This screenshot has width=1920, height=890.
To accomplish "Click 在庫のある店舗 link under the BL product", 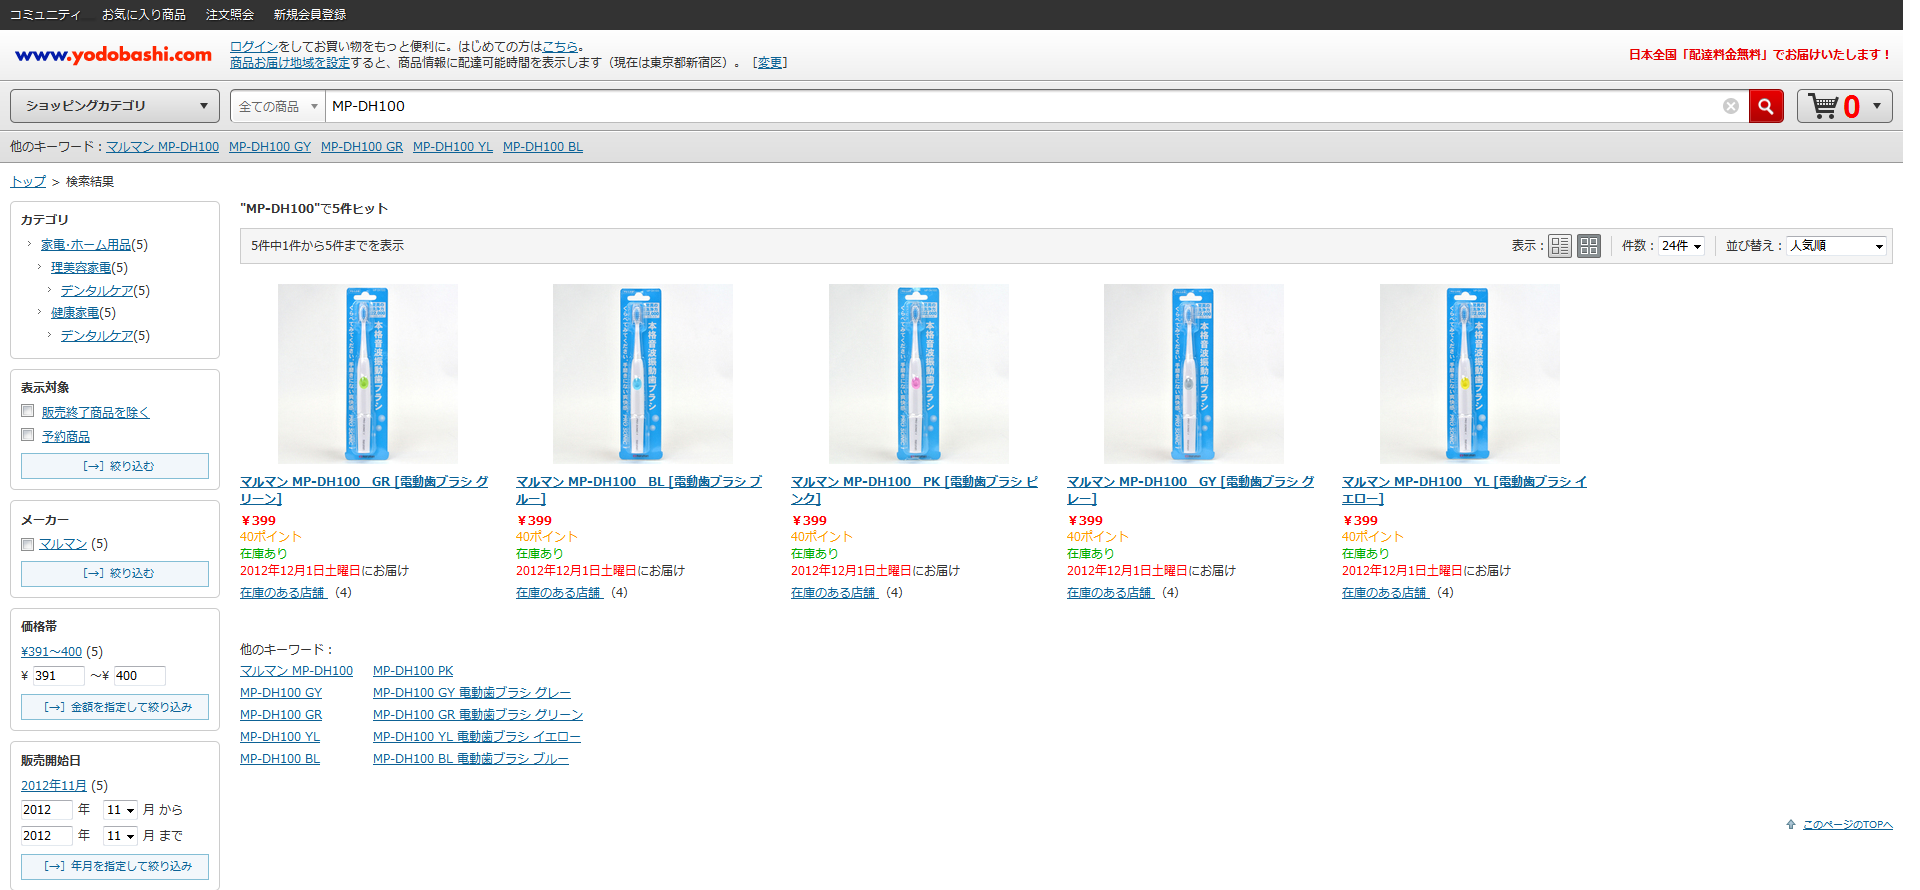I will (559, 593).
